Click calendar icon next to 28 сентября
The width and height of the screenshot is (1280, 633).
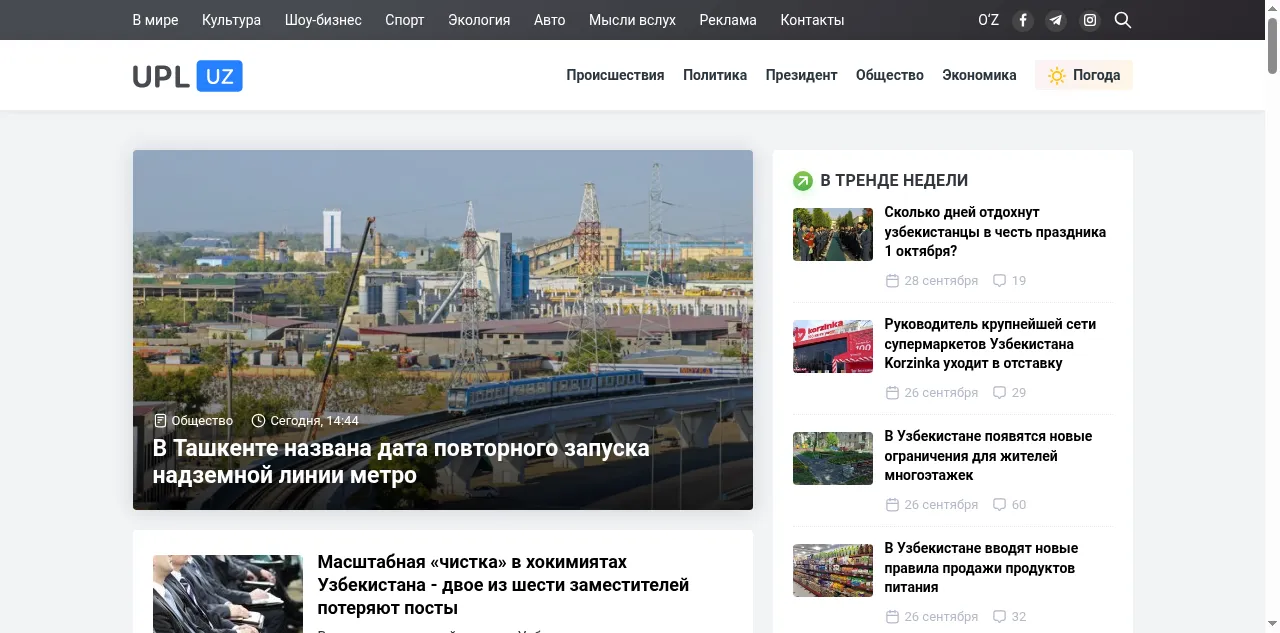892,281
